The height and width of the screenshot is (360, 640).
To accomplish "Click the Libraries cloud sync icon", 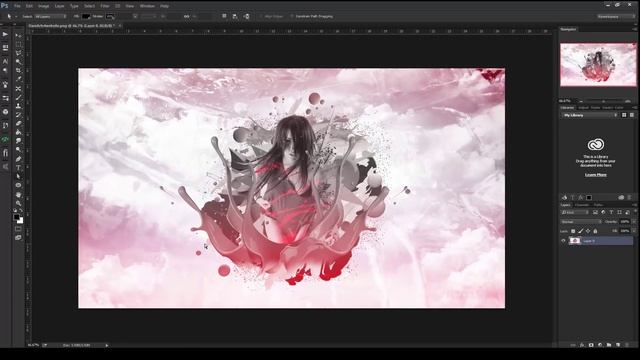I will point(621,198).
